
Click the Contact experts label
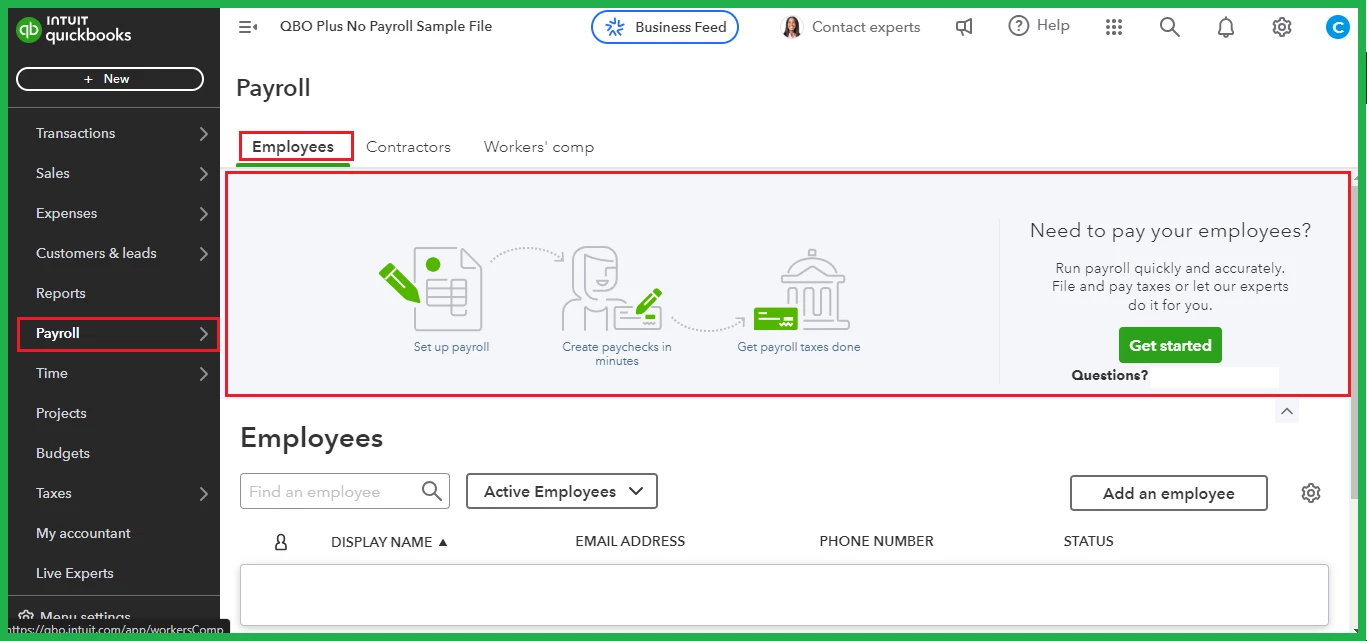[x=866, y=27]
